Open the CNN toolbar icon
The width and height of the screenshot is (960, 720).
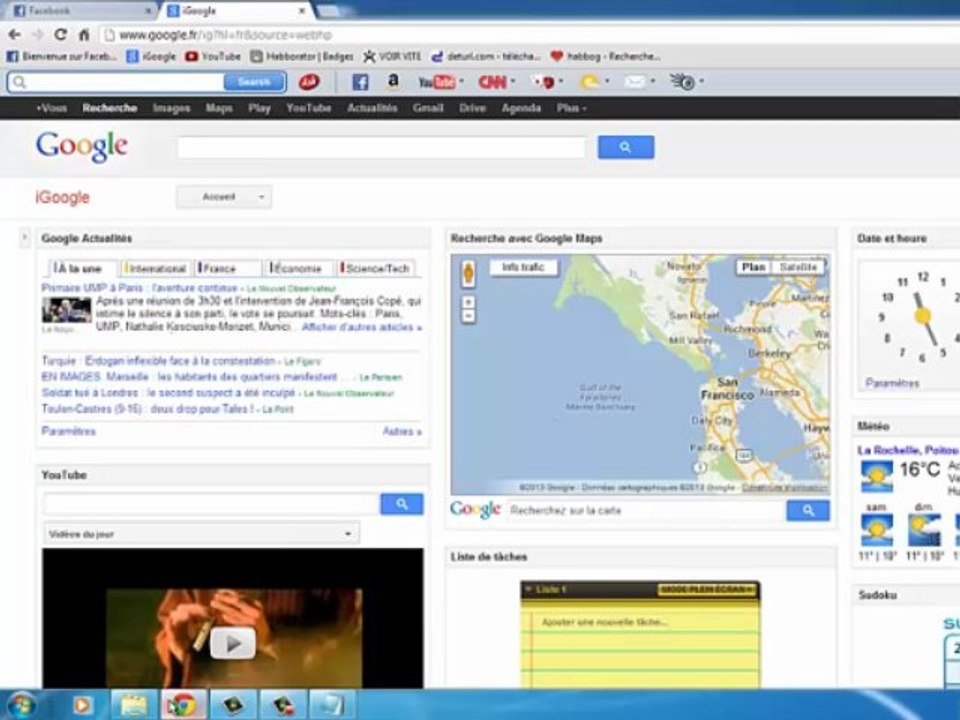(492, 81)
